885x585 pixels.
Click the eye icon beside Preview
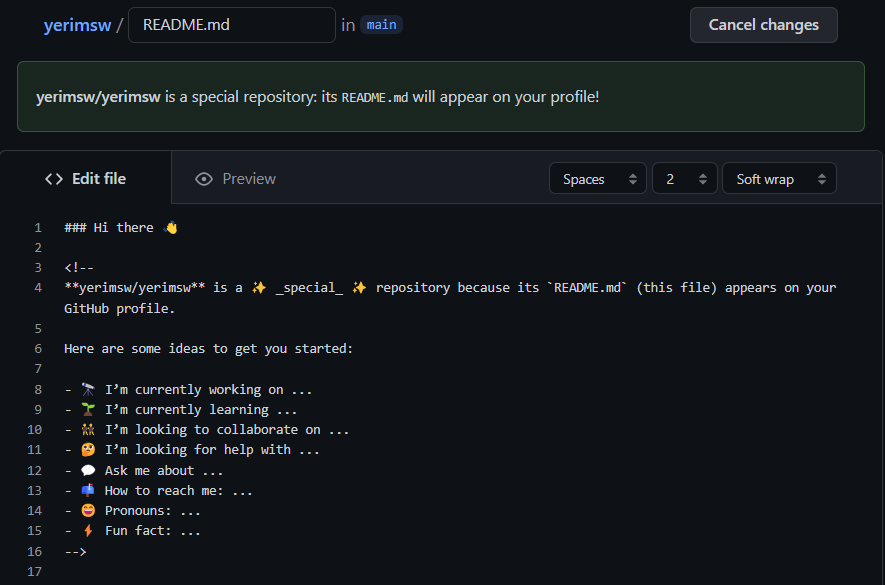click(x=204, y=179)
